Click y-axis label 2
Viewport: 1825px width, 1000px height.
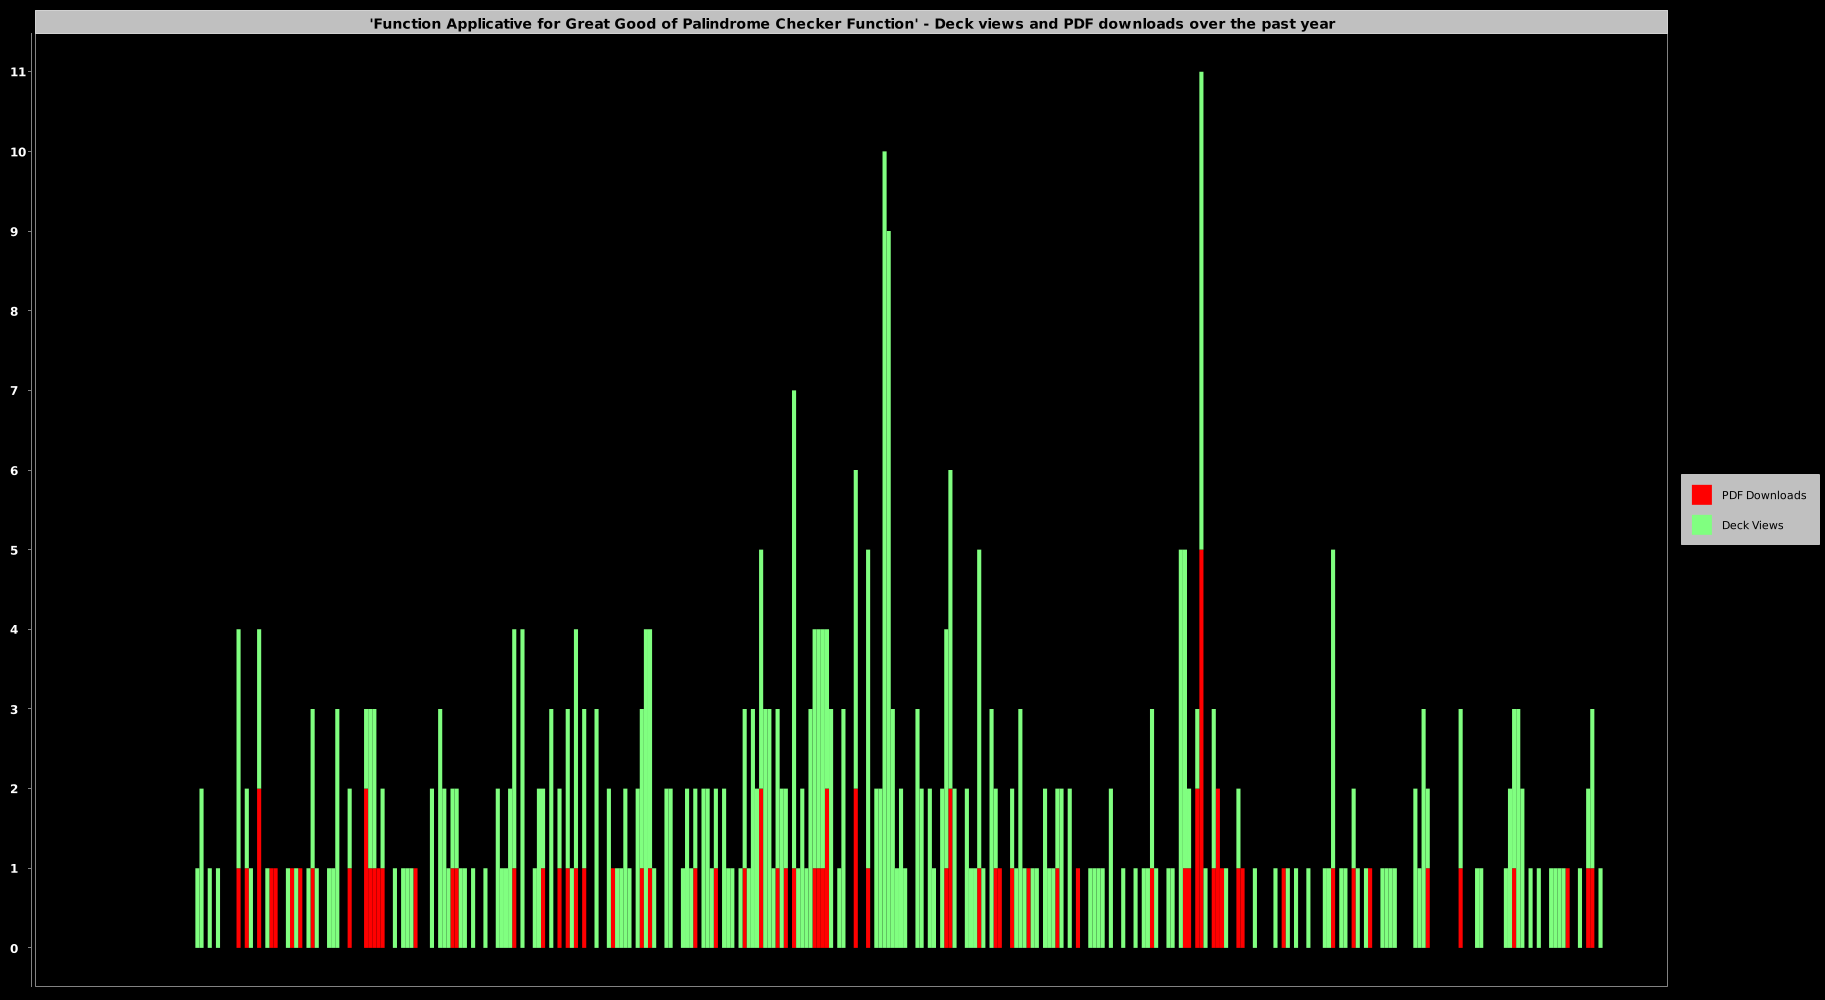[x=14, y=789]
